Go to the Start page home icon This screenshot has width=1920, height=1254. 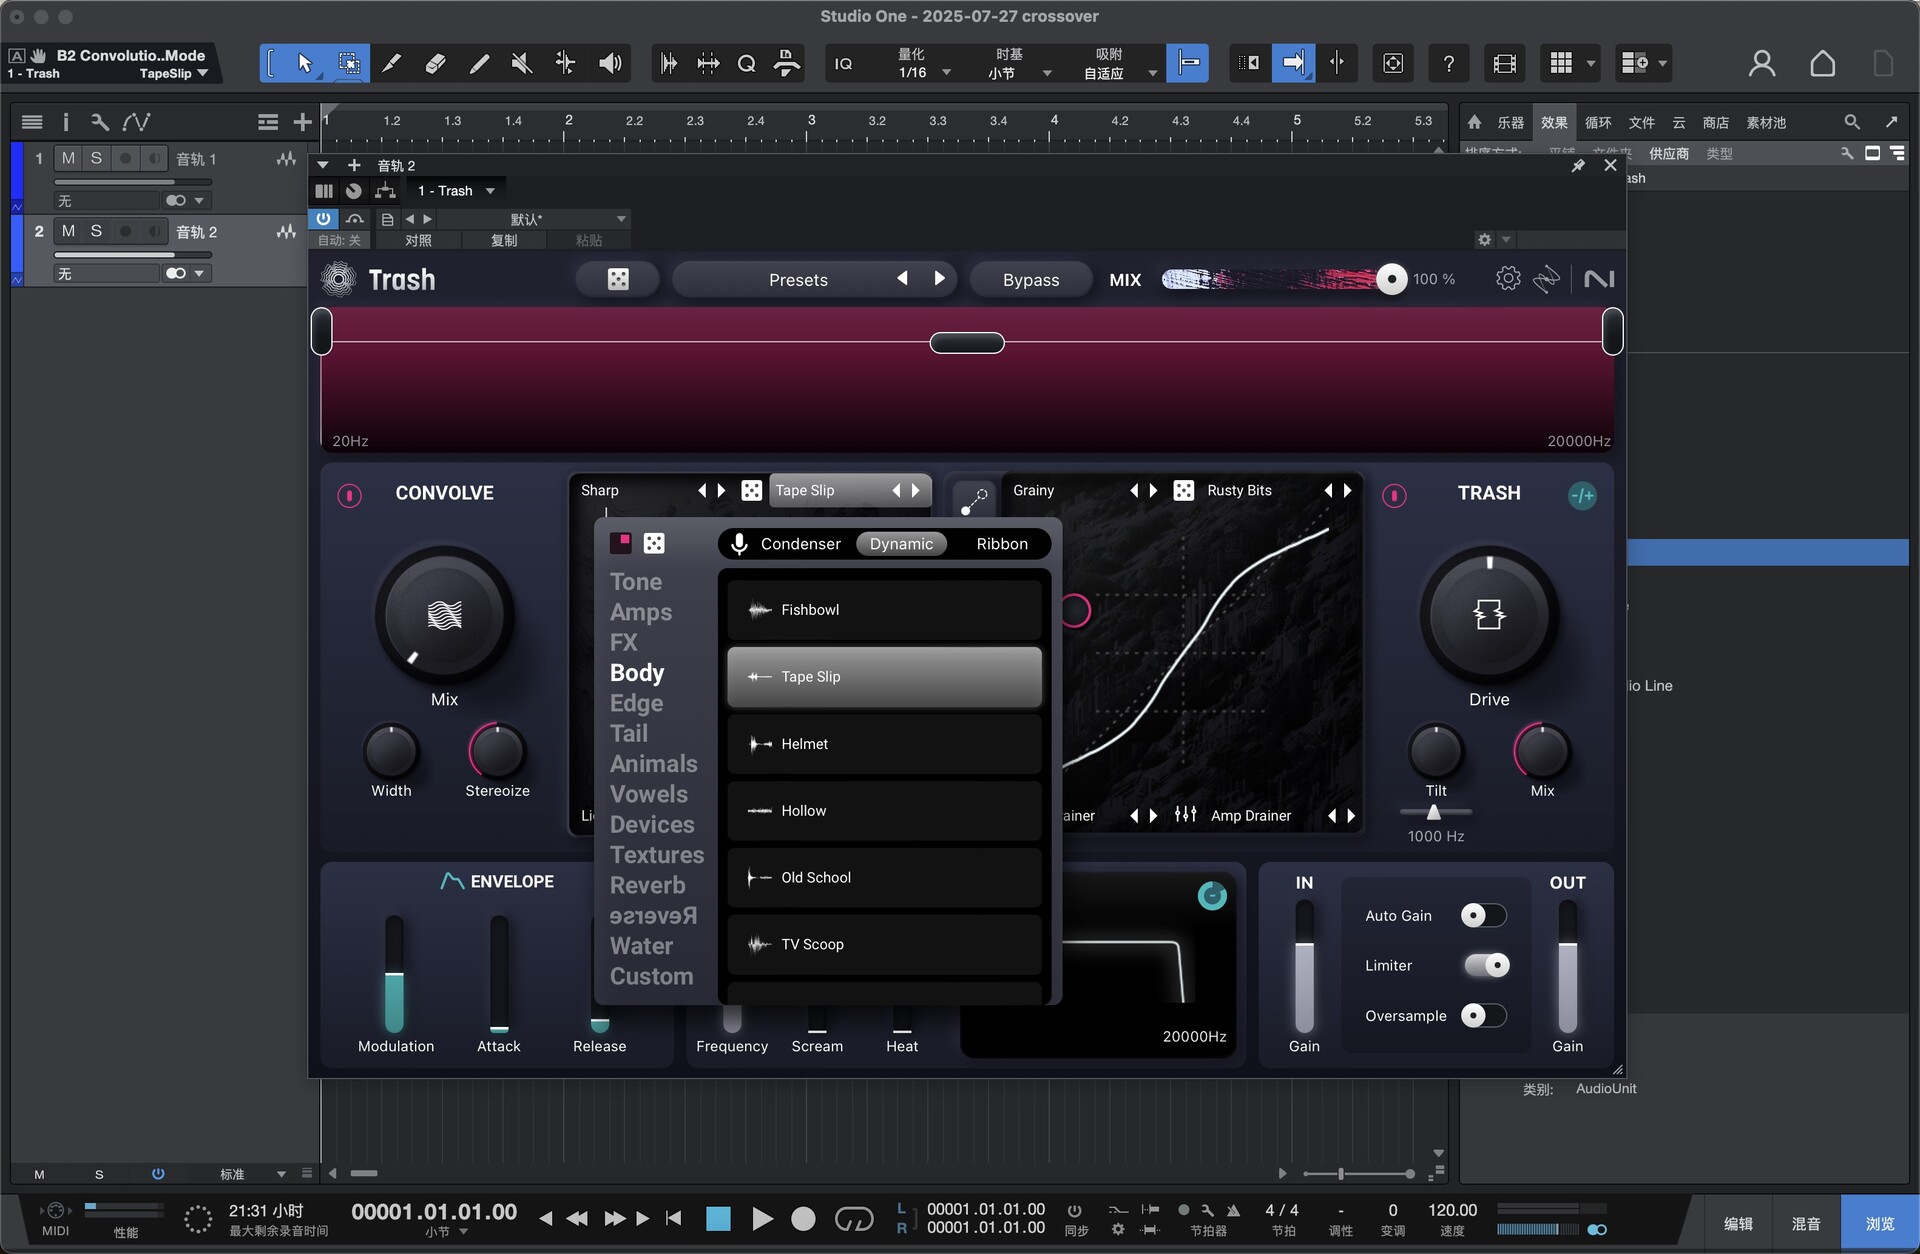point(1822,64)
